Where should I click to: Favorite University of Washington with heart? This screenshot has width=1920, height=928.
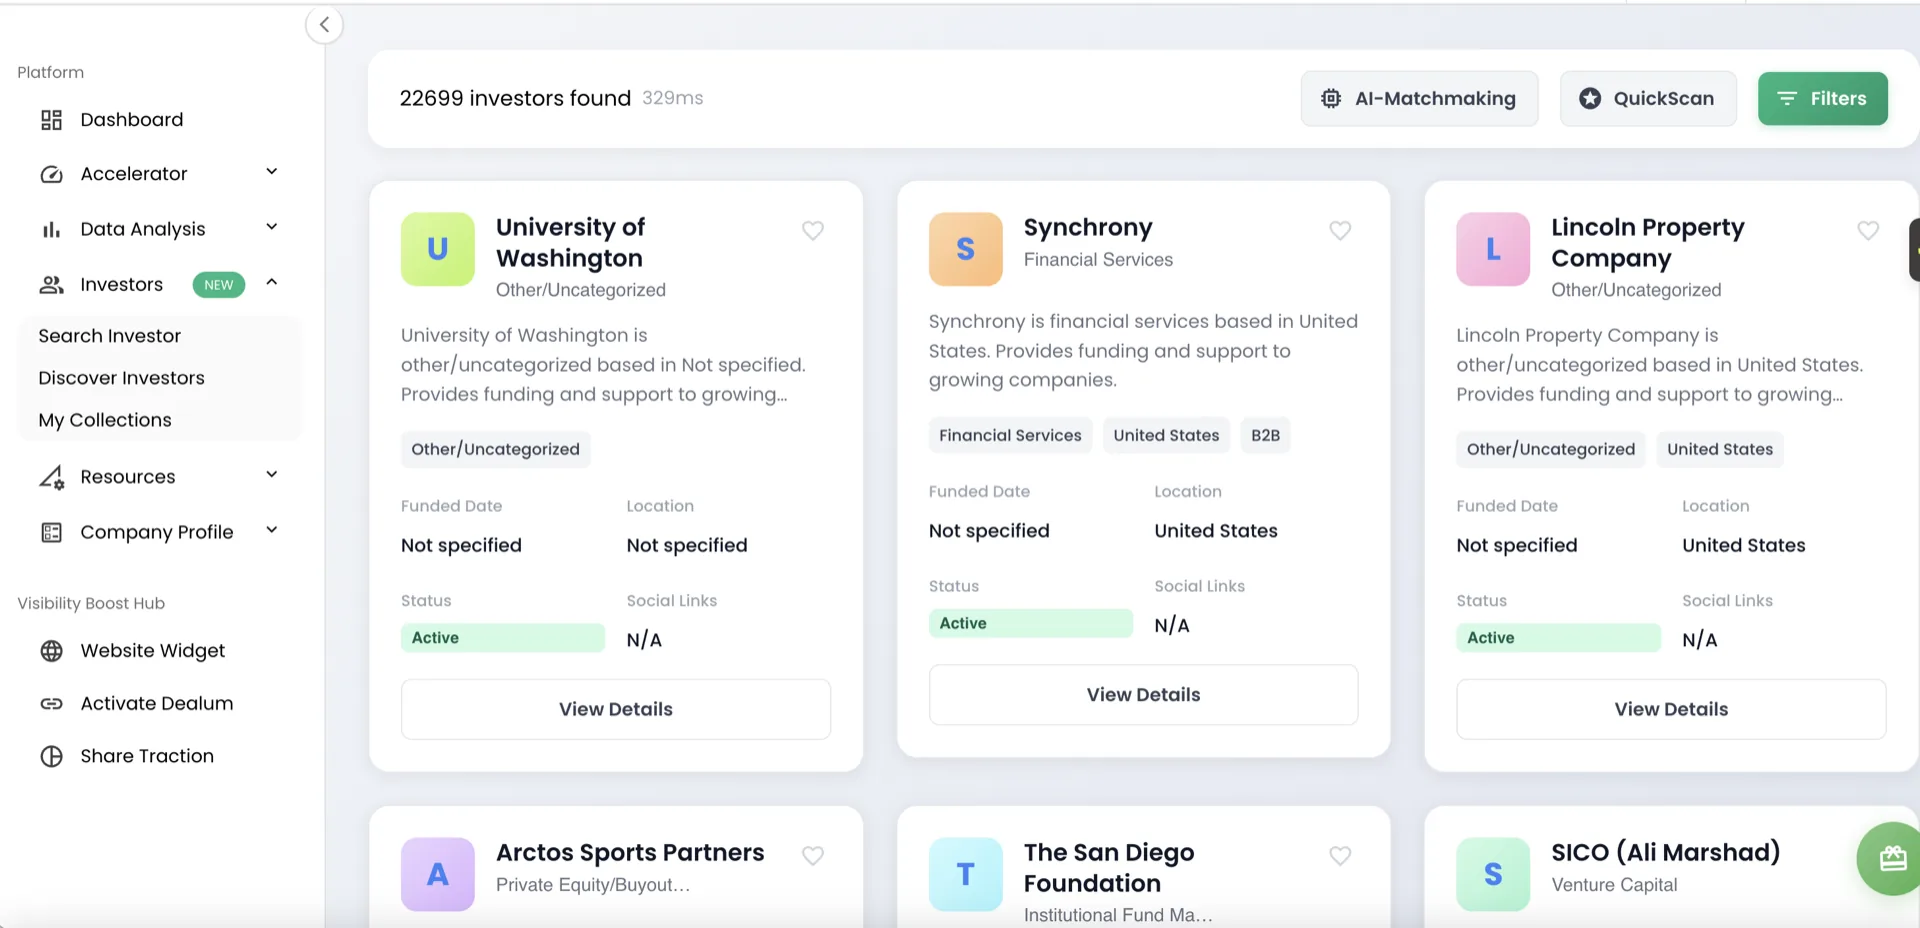813,231
